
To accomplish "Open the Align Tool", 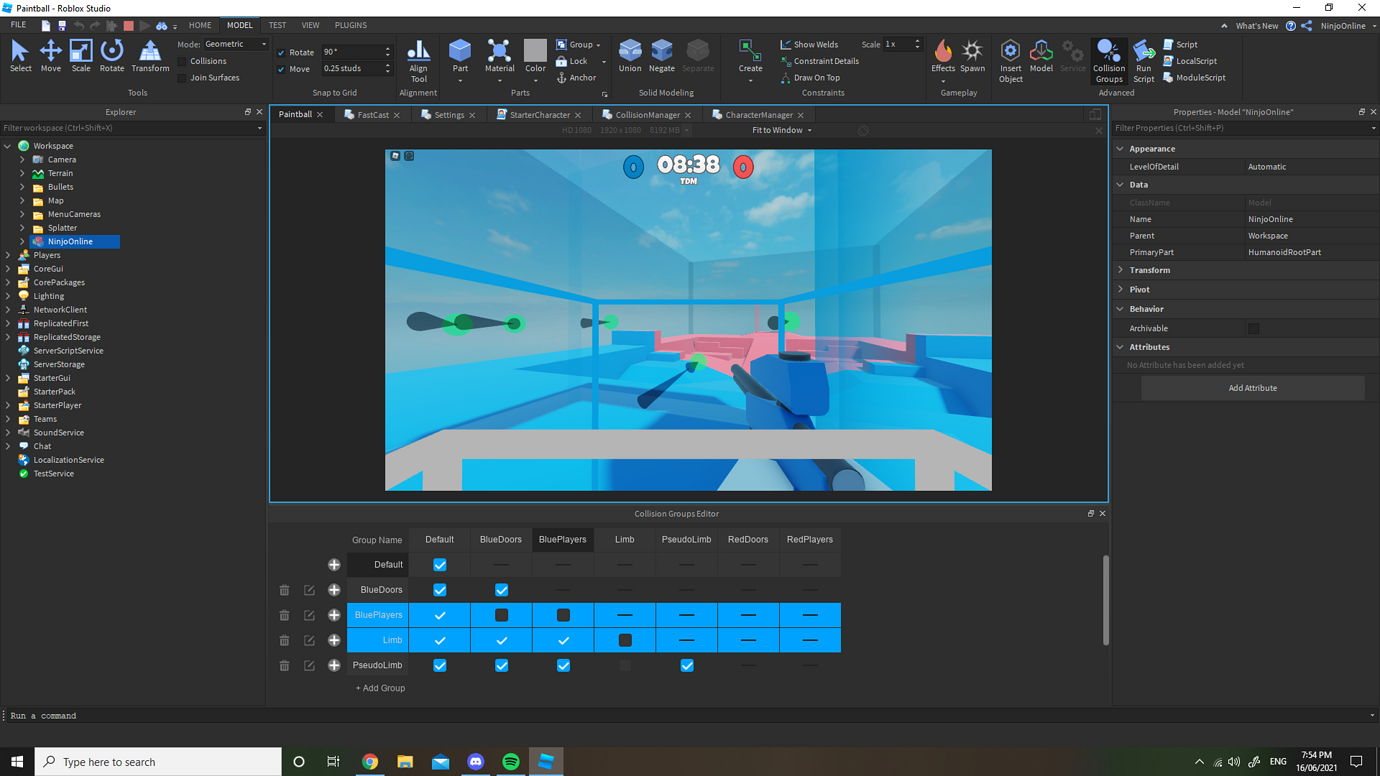I will [418, 61].
